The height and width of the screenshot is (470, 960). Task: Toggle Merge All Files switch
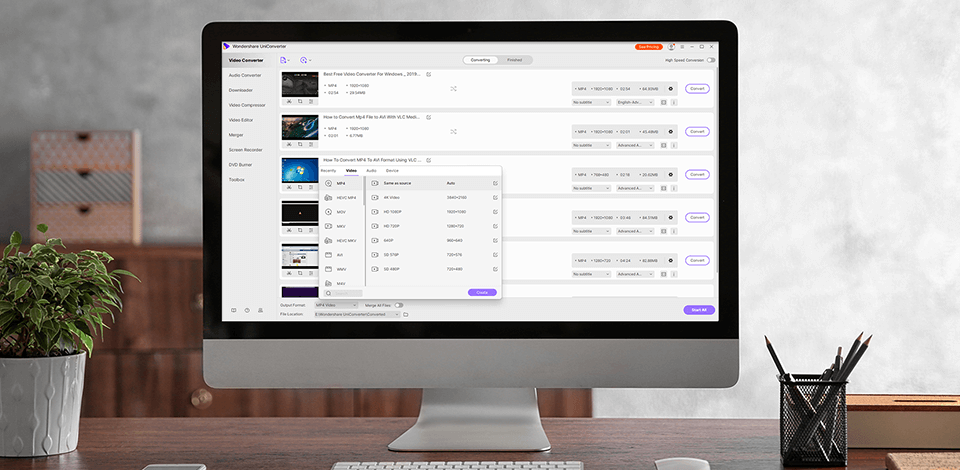pos(399,305)
